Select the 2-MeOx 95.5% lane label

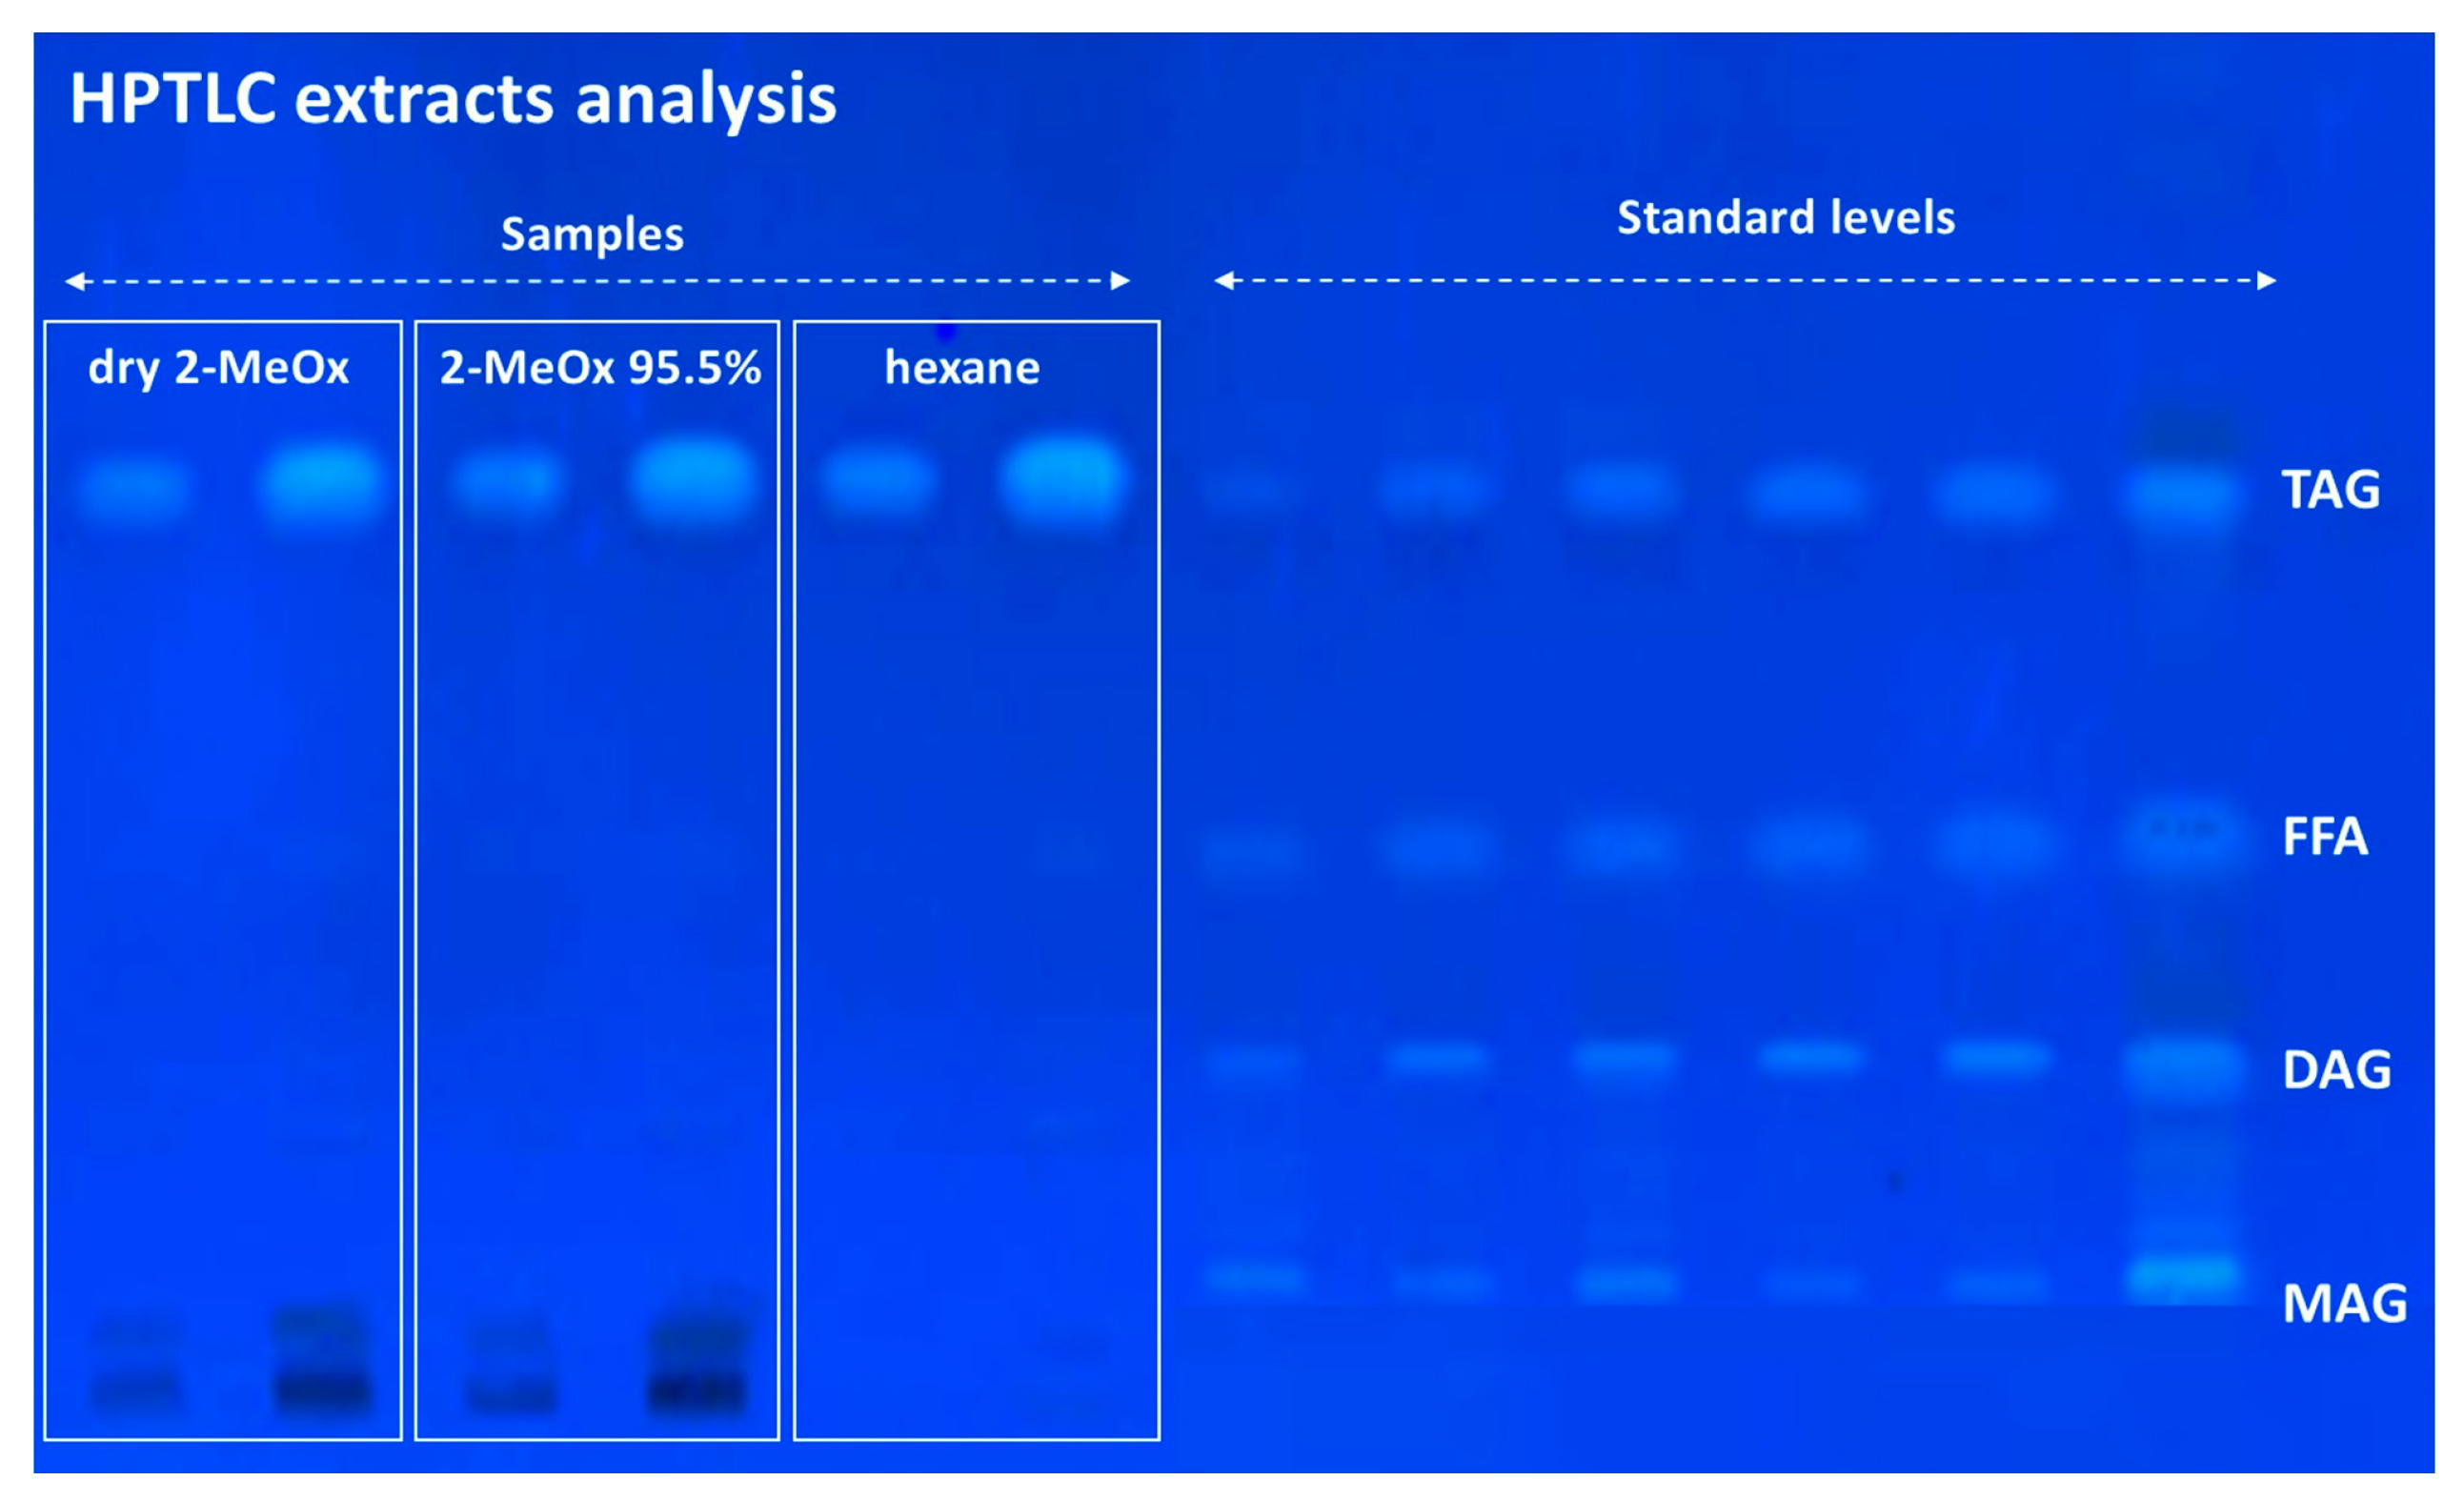pos(600,367)
